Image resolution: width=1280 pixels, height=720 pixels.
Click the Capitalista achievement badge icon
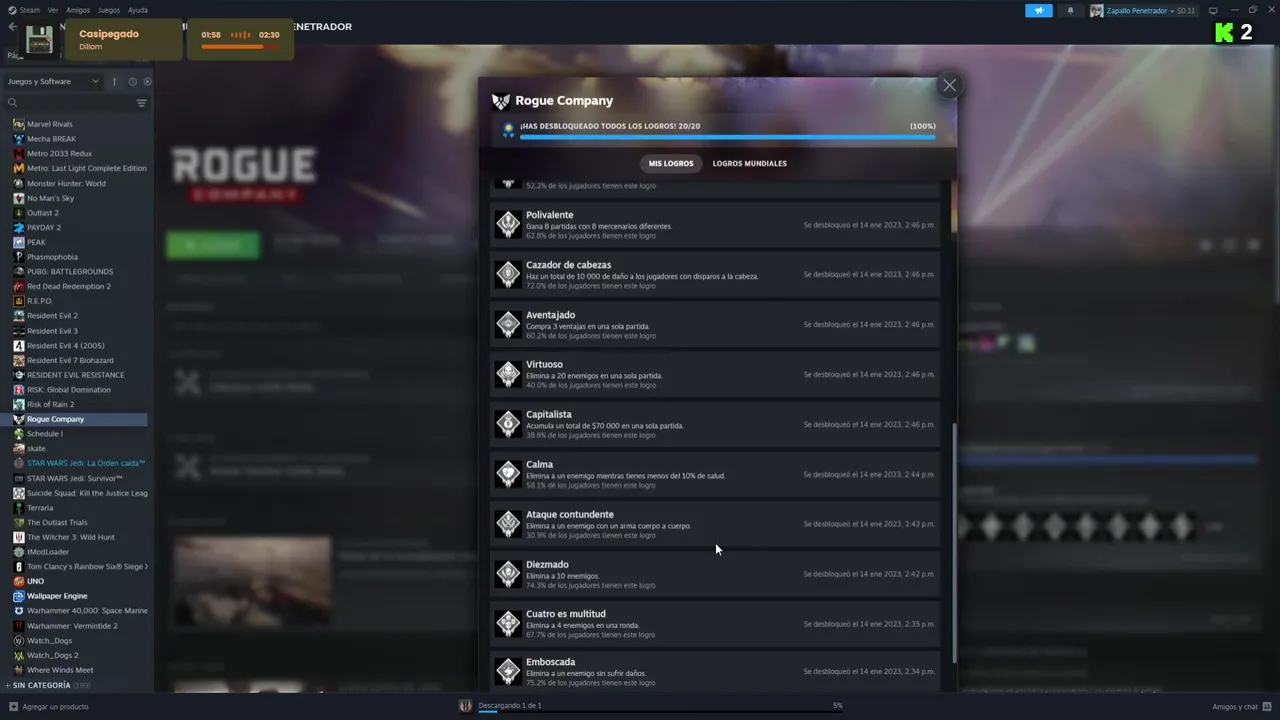coord(508,424)
